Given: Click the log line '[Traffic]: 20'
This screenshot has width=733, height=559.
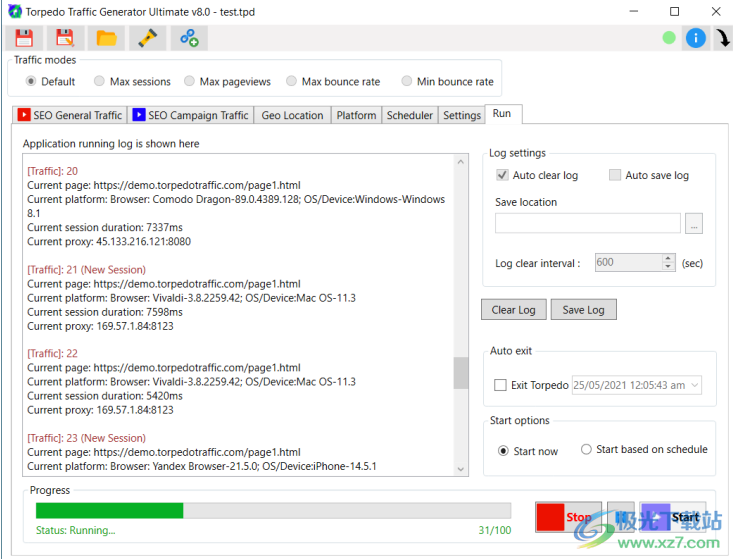Looking at the screenshot, I should coord(52,171).
